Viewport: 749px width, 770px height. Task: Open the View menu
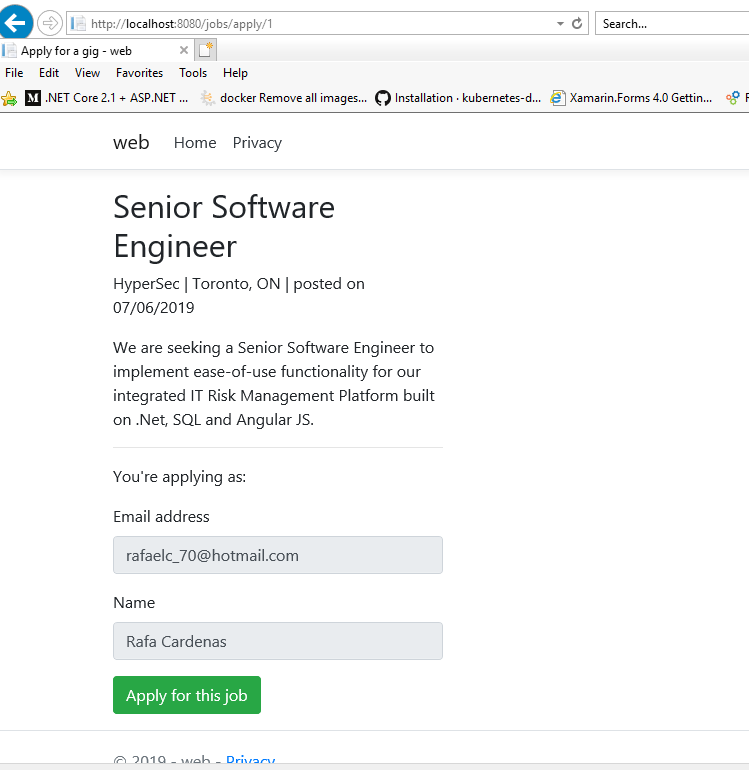point(87,73)
